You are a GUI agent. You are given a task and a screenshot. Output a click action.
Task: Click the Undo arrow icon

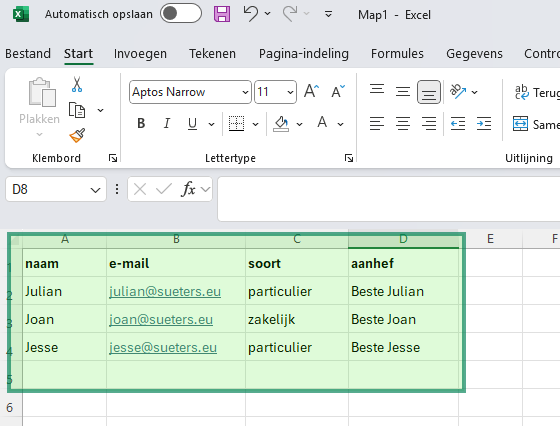click(x=251, y=14)
